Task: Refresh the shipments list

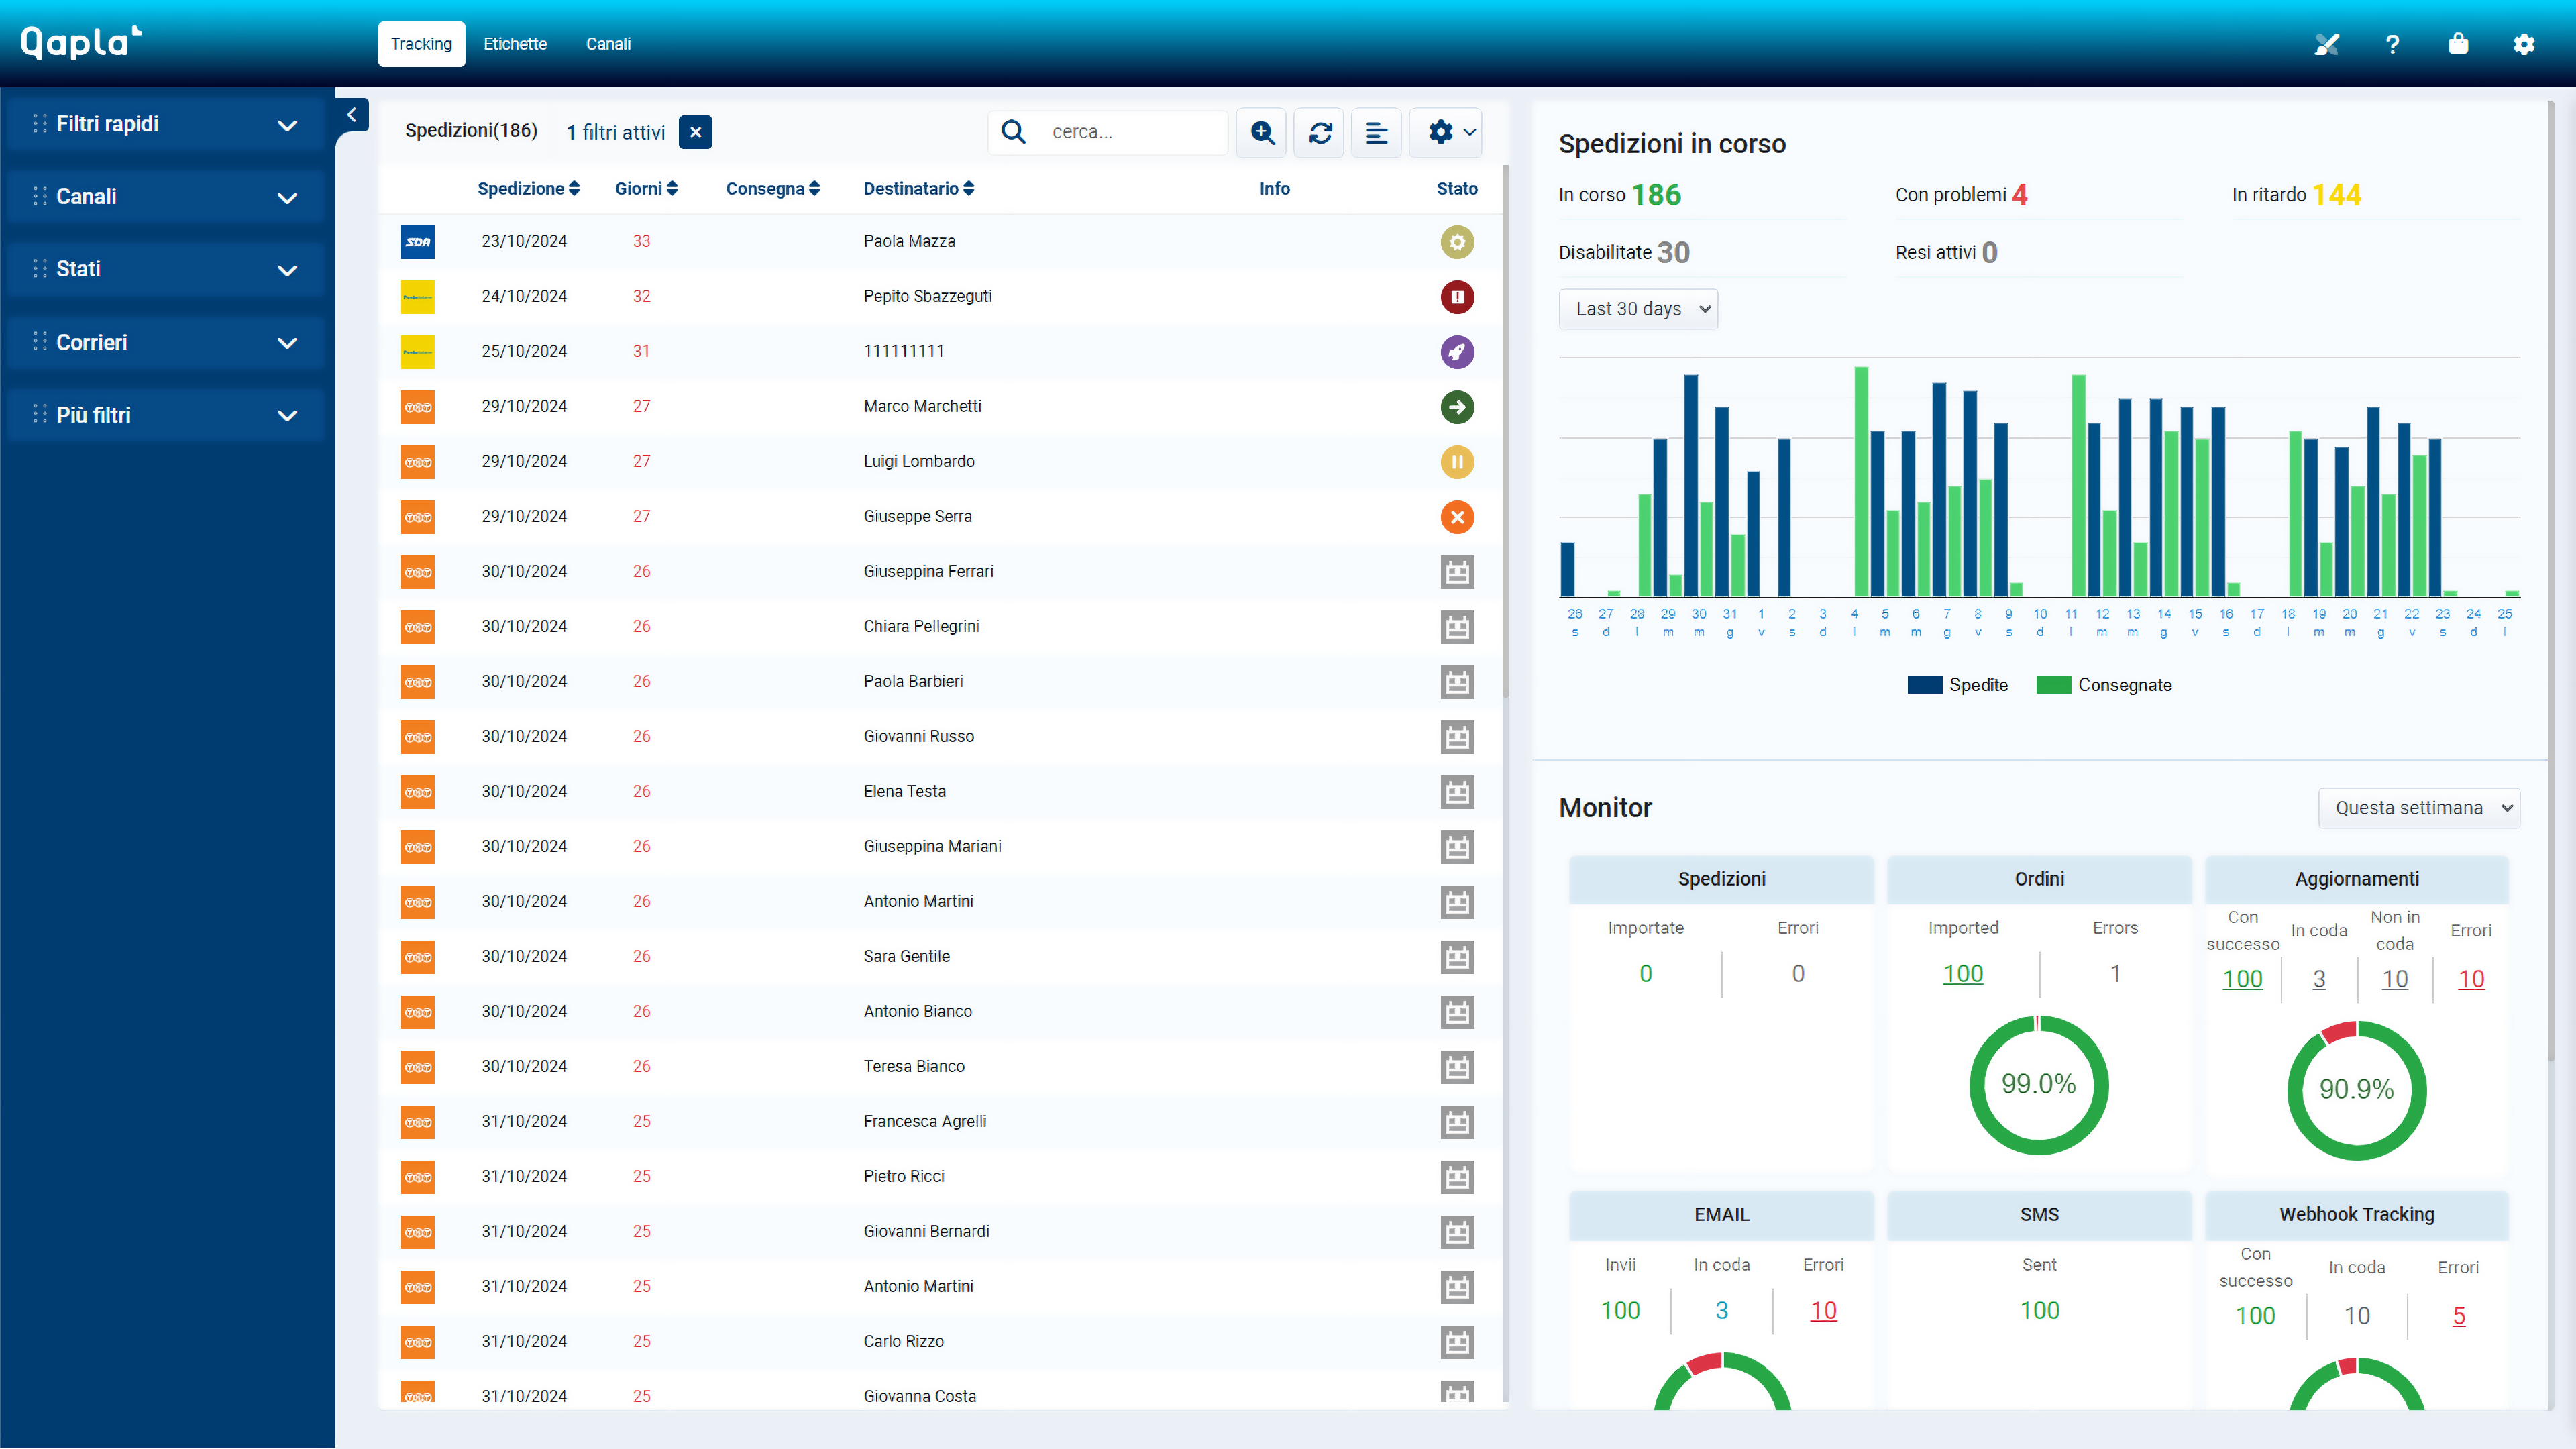Action: [1319, 132]
